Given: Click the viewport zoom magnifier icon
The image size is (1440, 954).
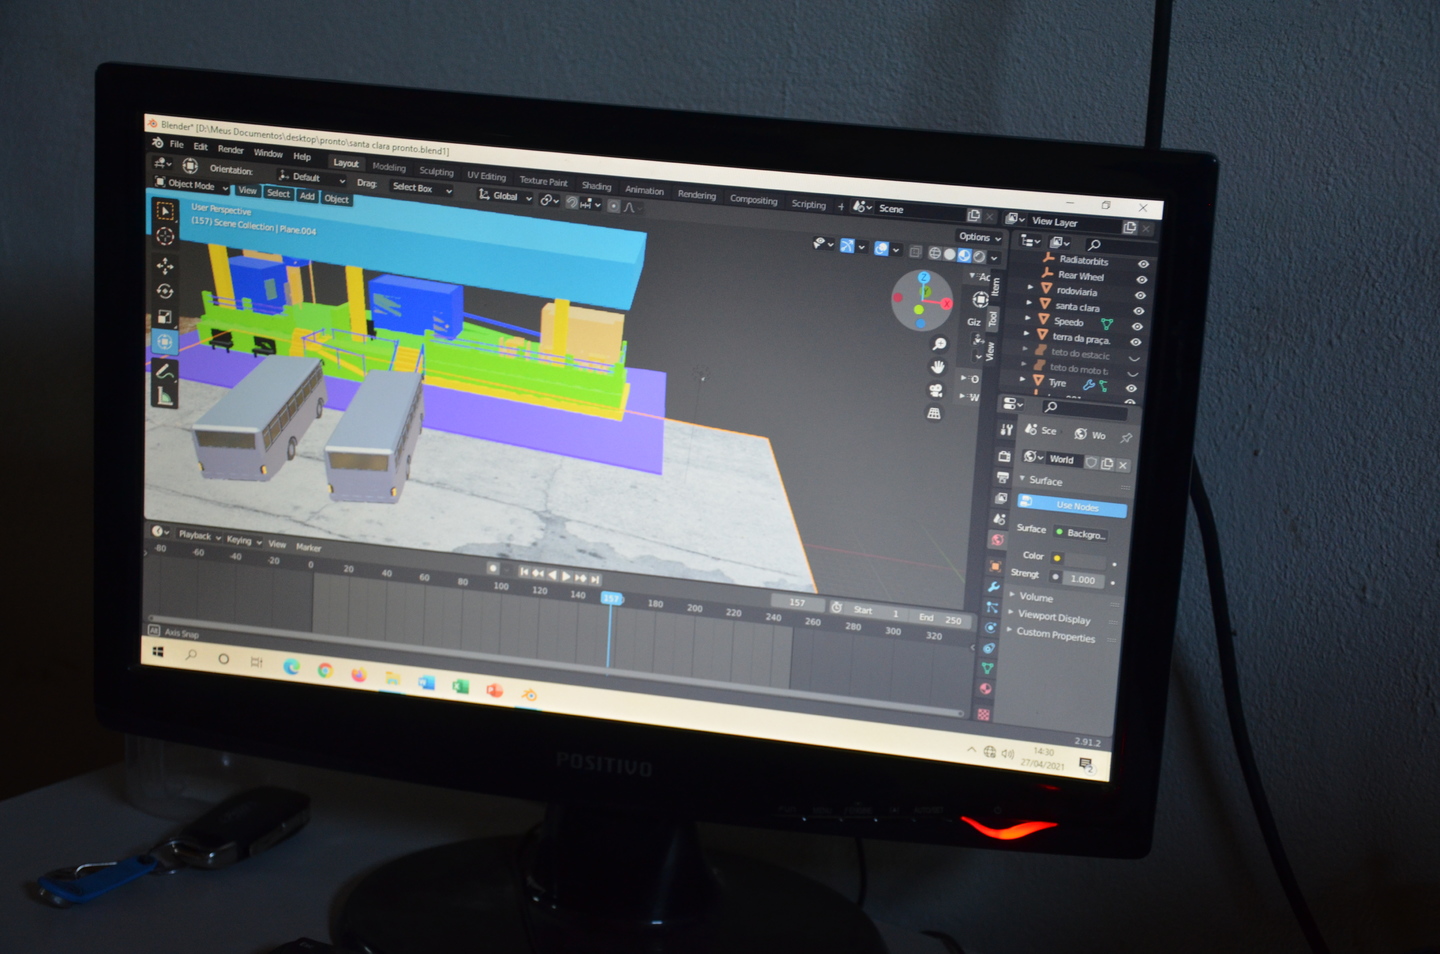Looking at the screenshot, I should pos(939,344).
